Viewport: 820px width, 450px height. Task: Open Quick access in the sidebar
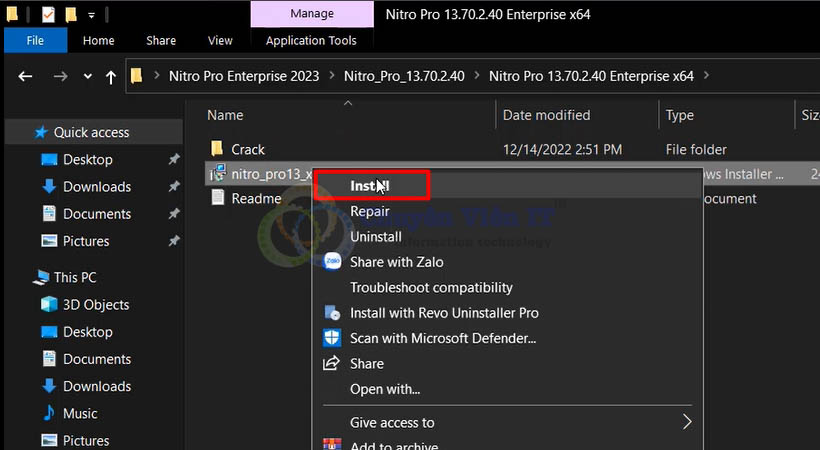[92, 132]
